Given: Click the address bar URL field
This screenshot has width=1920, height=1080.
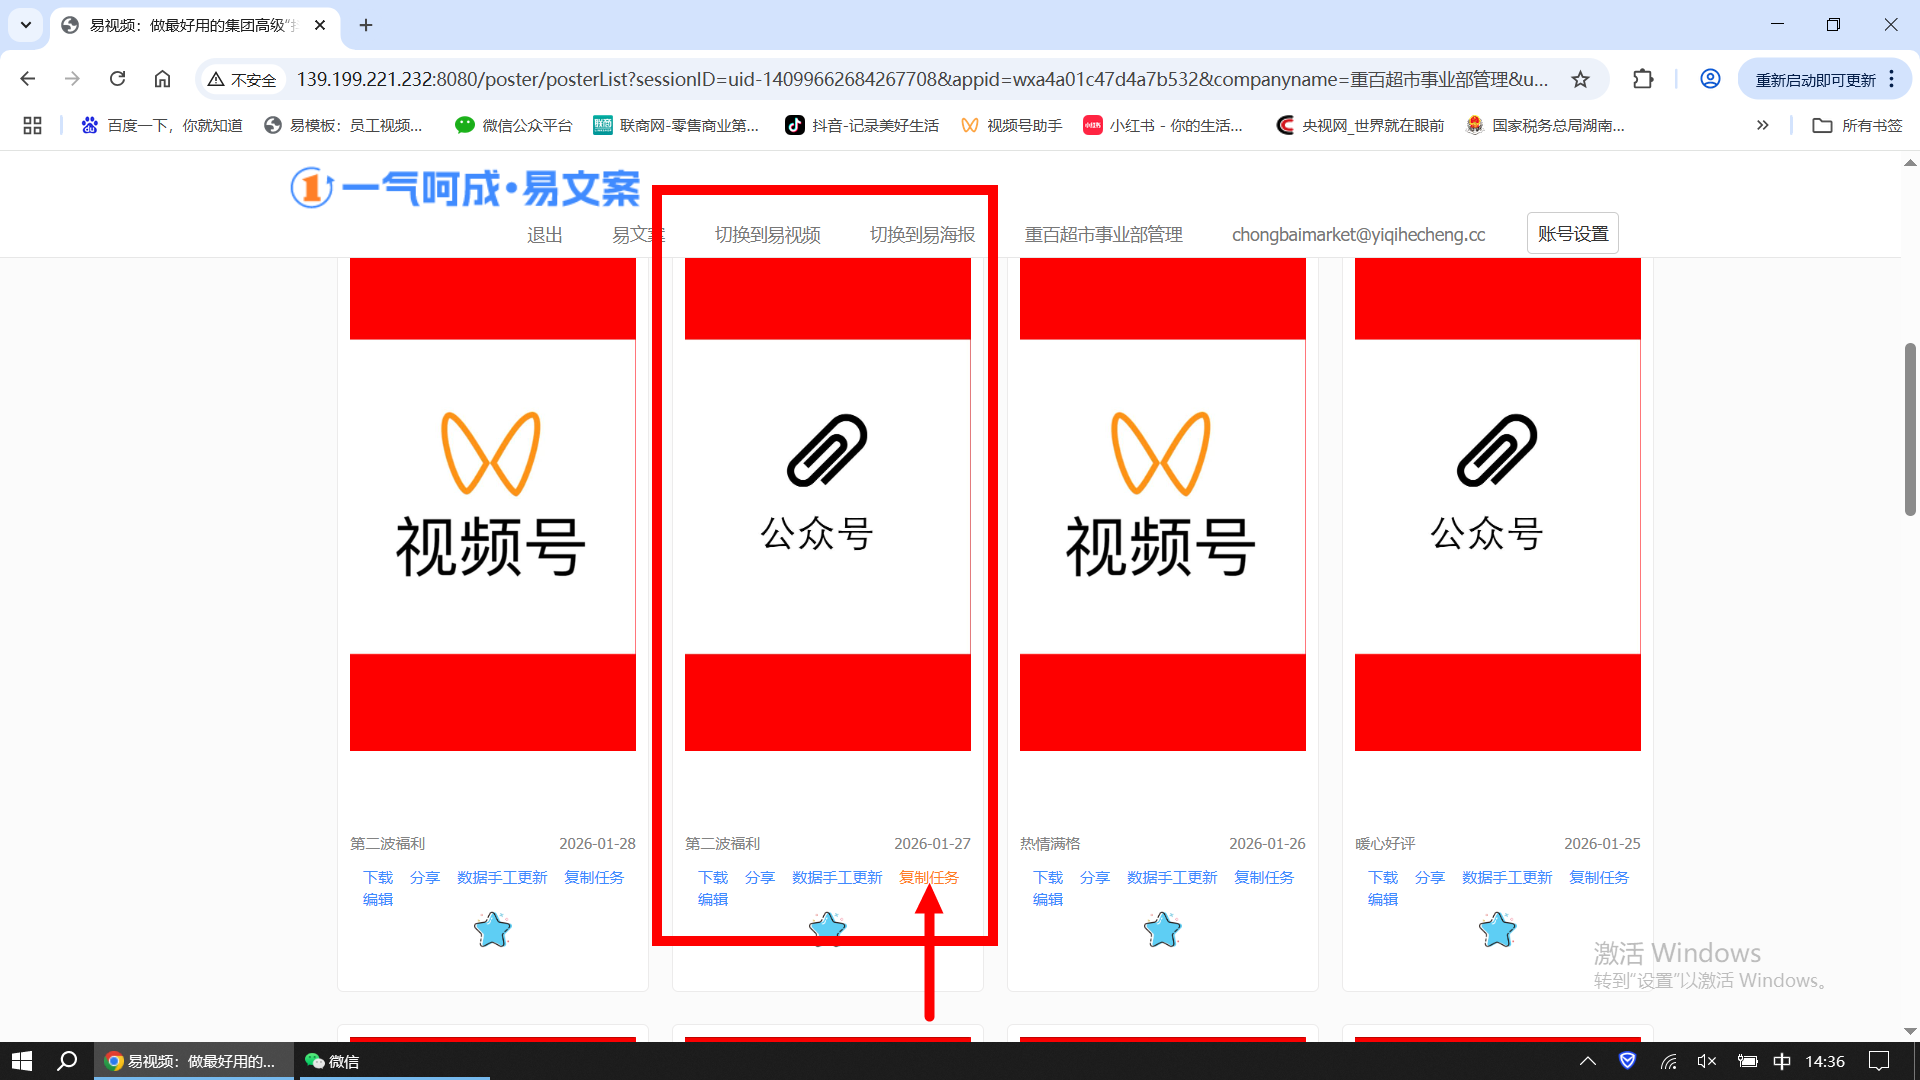Looking at the screenshot, I should pos(922,79).
